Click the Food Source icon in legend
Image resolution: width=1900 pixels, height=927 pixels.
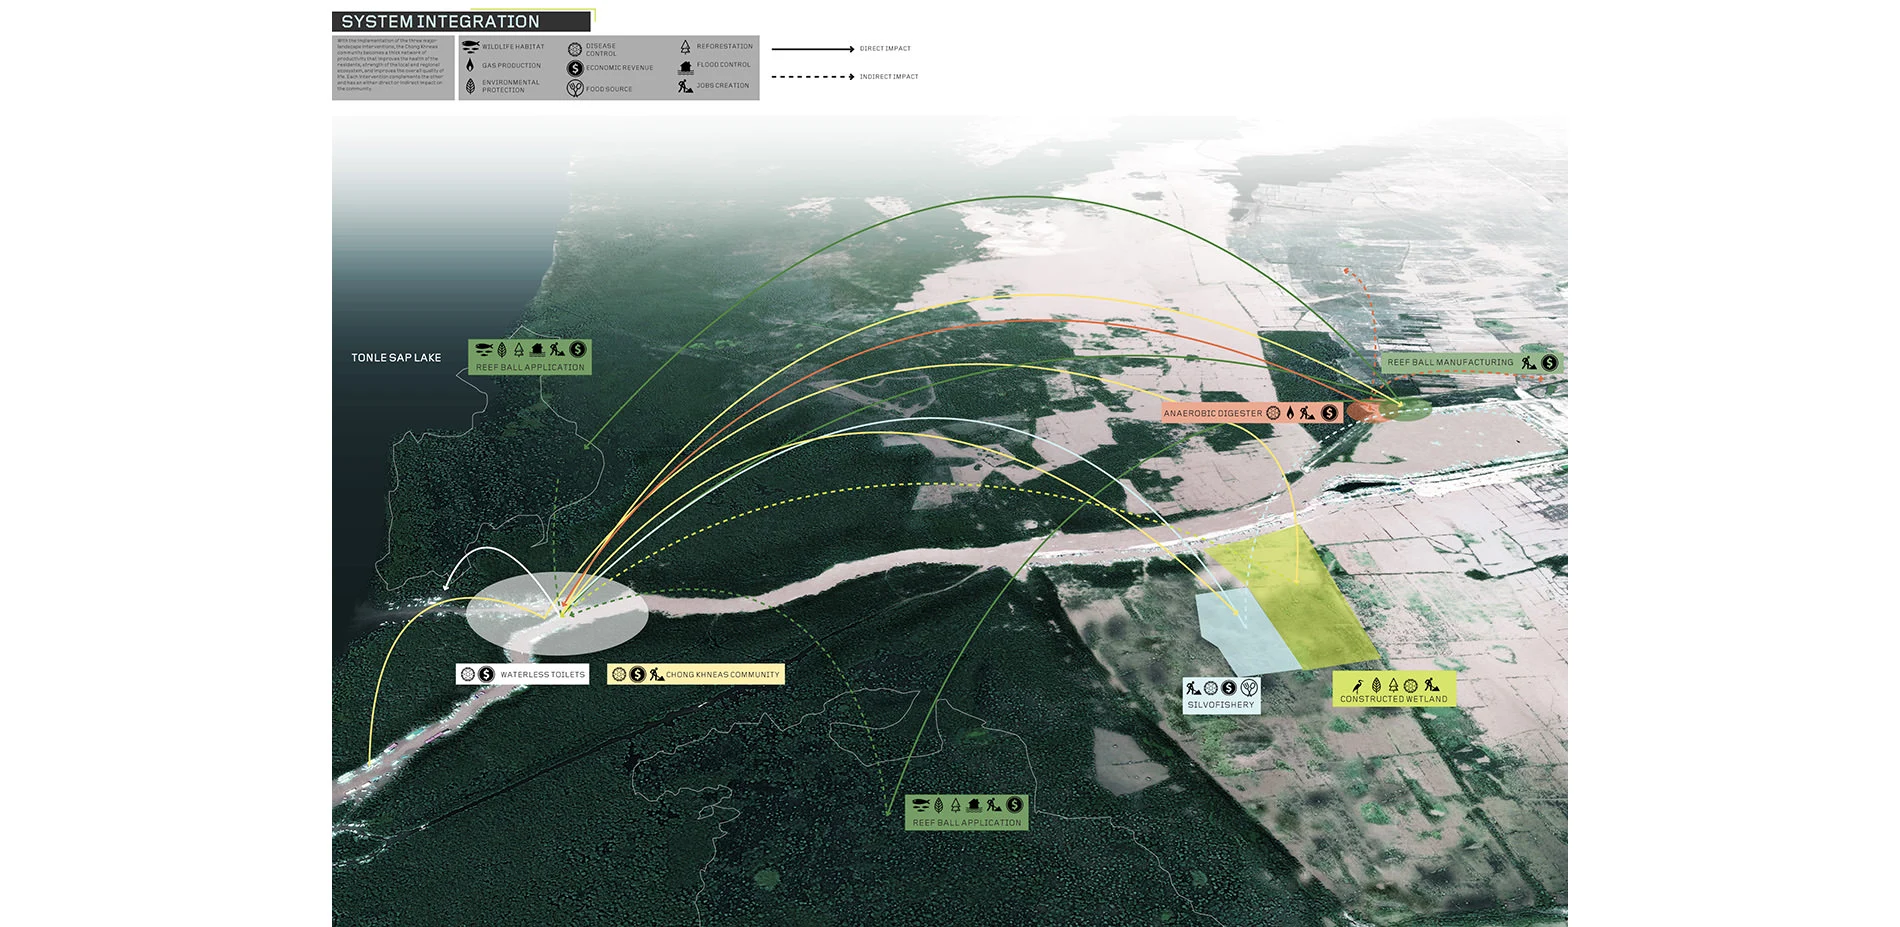point(575,89)
